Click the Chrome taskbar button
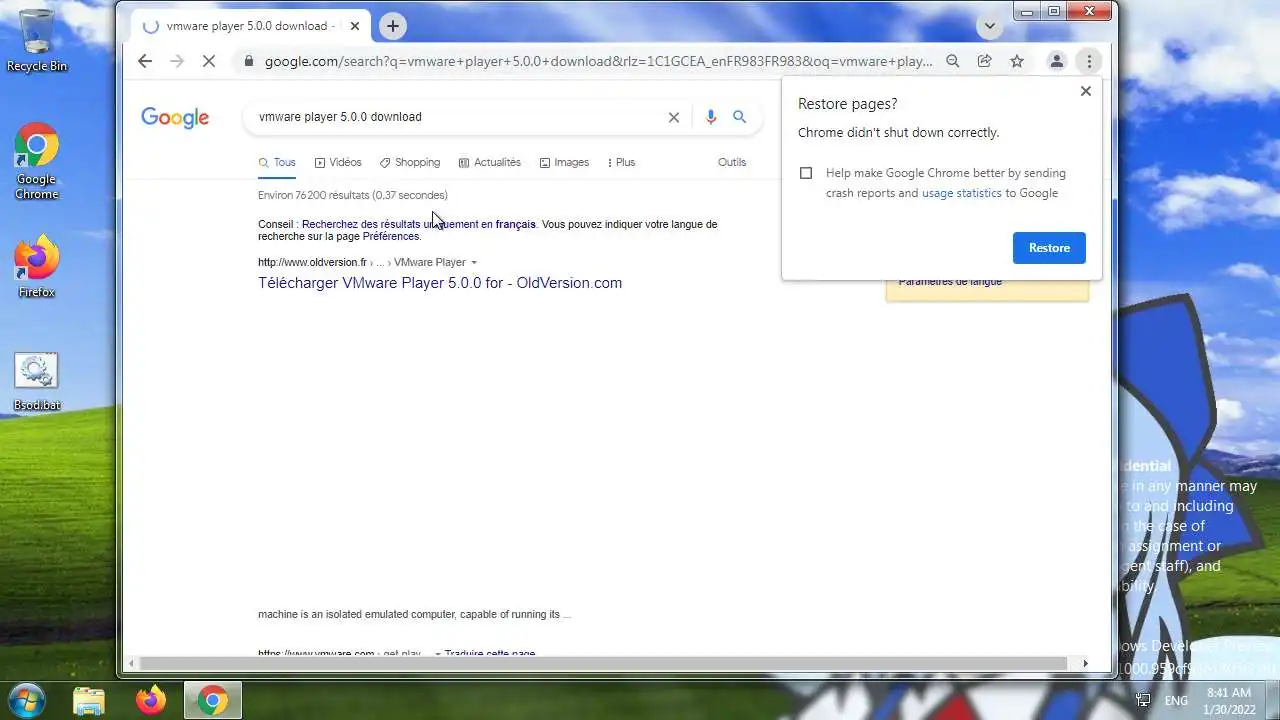 [x=212, y=700]
